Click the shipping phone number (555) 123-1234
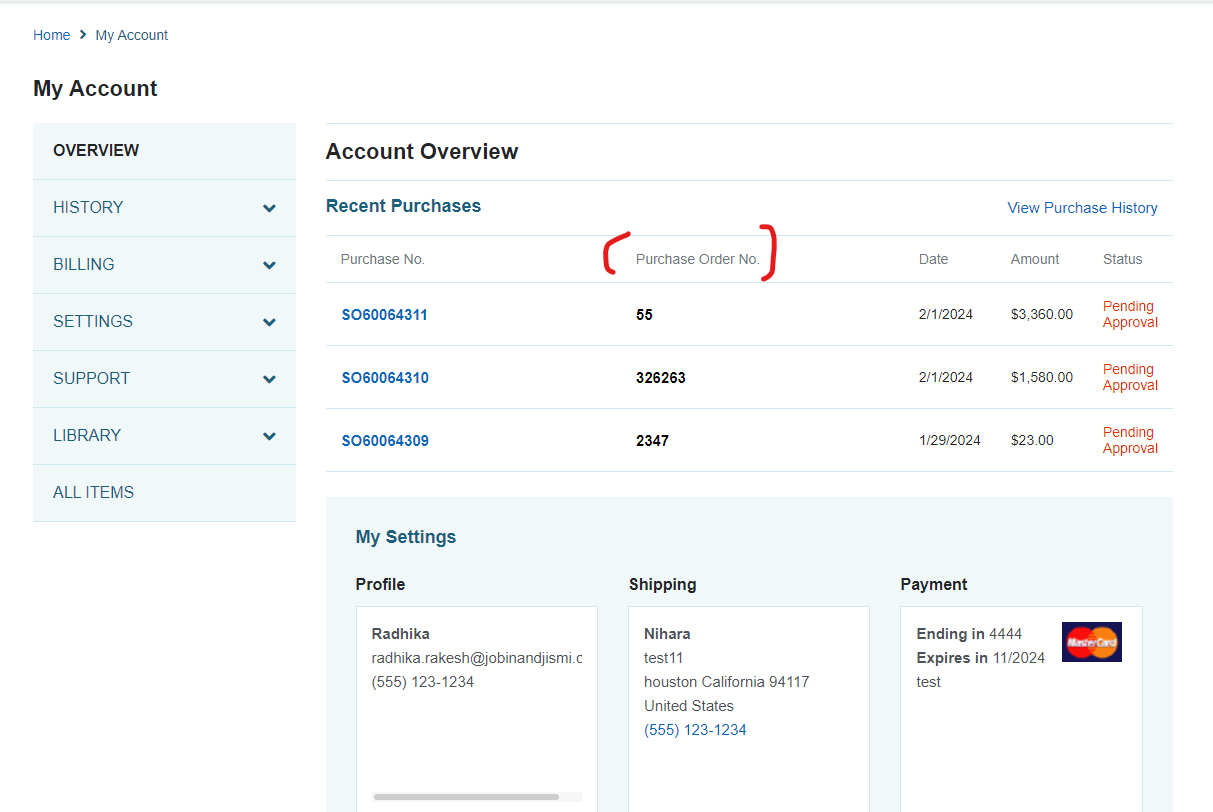The width and height of the screenshot is (1213, 812). tap(695, 730)
